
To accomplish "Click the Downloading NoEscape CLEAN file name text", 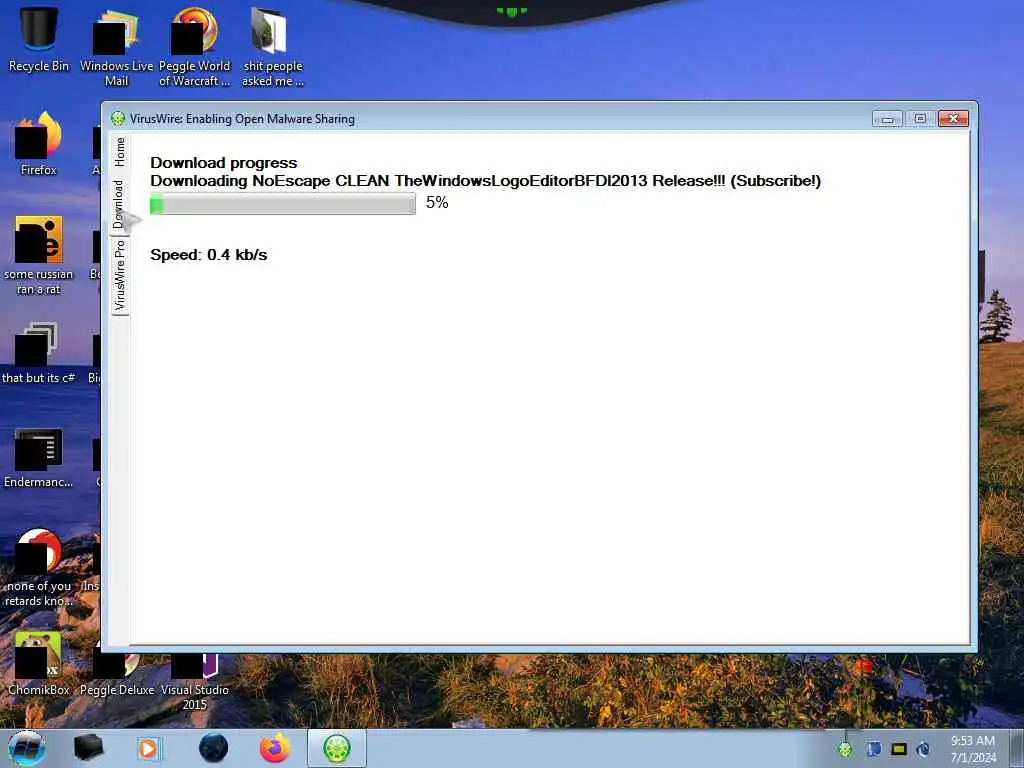I will pyautogui.click(x=485, y=181).
